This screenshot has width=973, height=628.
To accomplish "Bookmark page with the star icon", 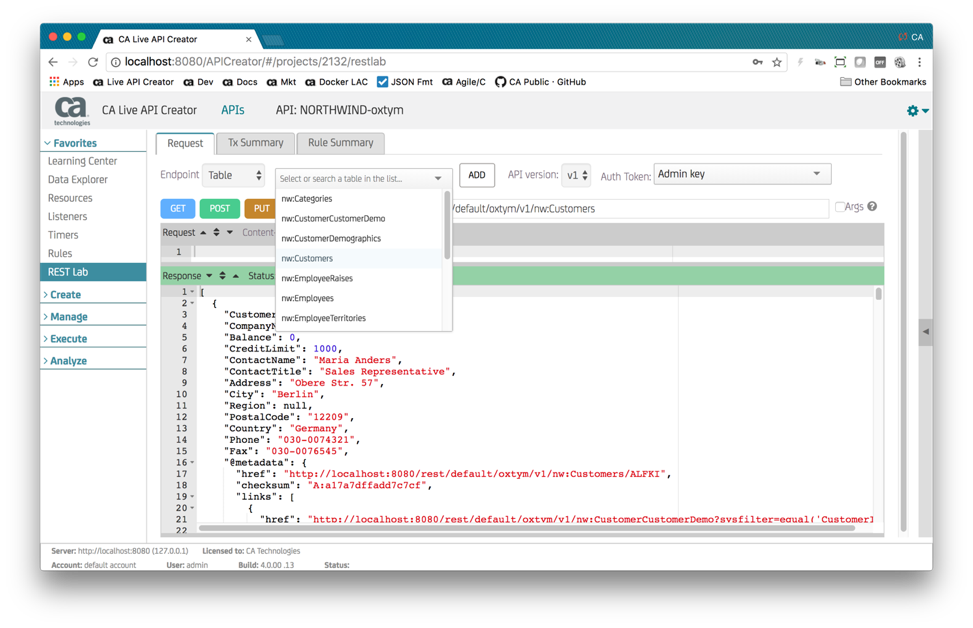I will (777, 62).
